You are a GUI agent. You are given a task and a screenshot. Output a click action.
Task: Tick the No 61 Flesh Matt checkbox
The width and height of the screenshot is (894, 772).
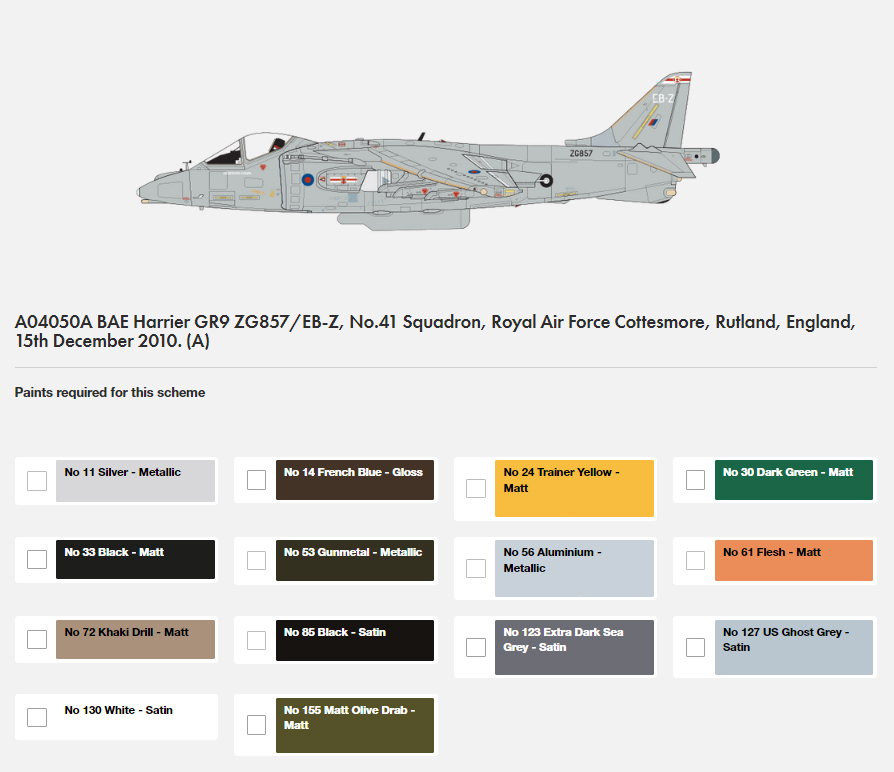(696, 560)
